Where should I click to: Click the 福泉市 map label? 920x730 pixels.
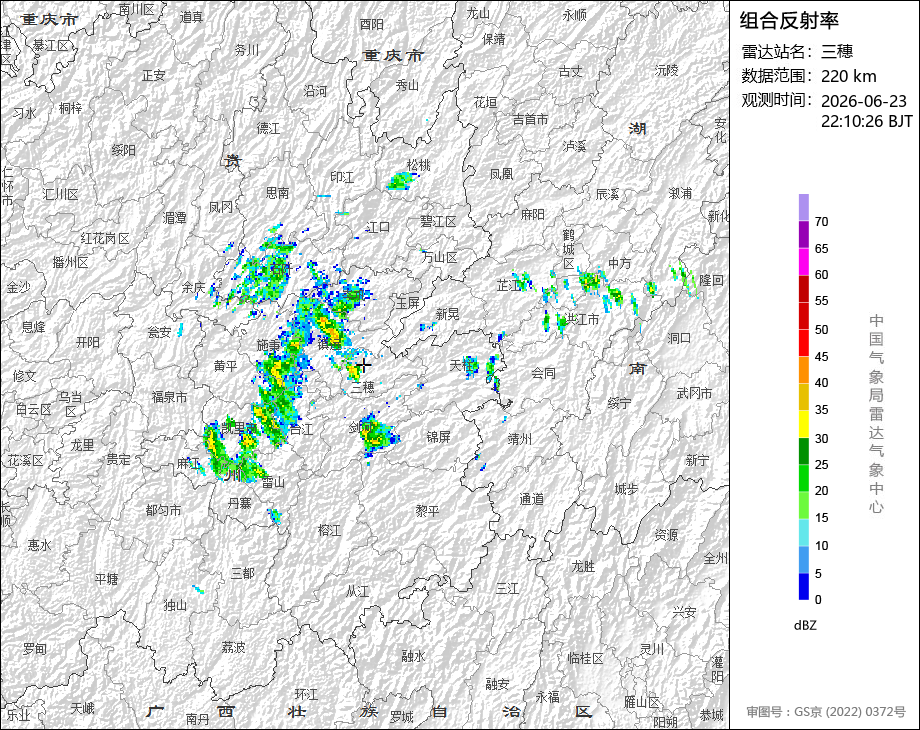[x=170, y=397]
